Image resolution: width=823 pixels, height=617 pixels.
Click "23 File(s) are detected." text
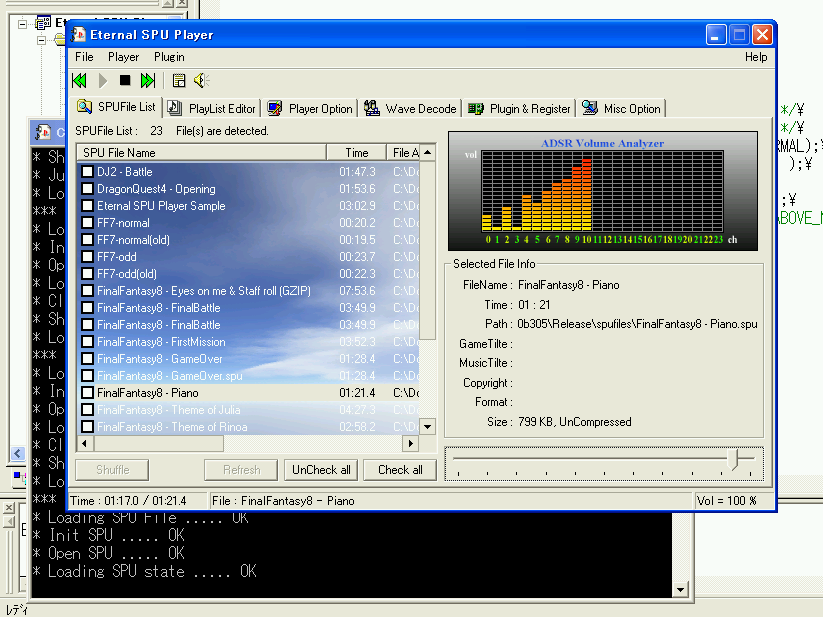[209, 131]
